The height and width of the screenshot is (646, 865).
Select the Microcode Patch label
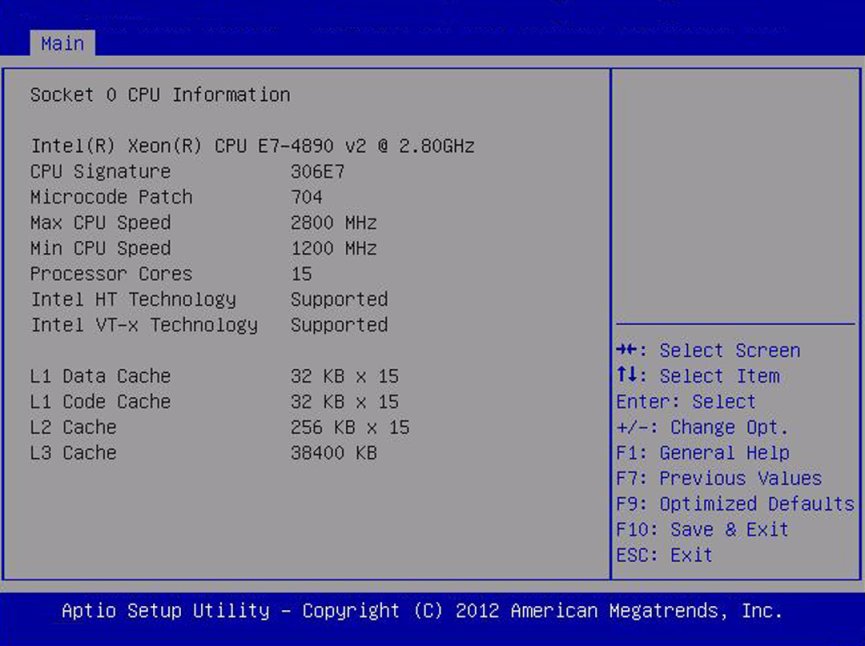click(x=111, y=197)
